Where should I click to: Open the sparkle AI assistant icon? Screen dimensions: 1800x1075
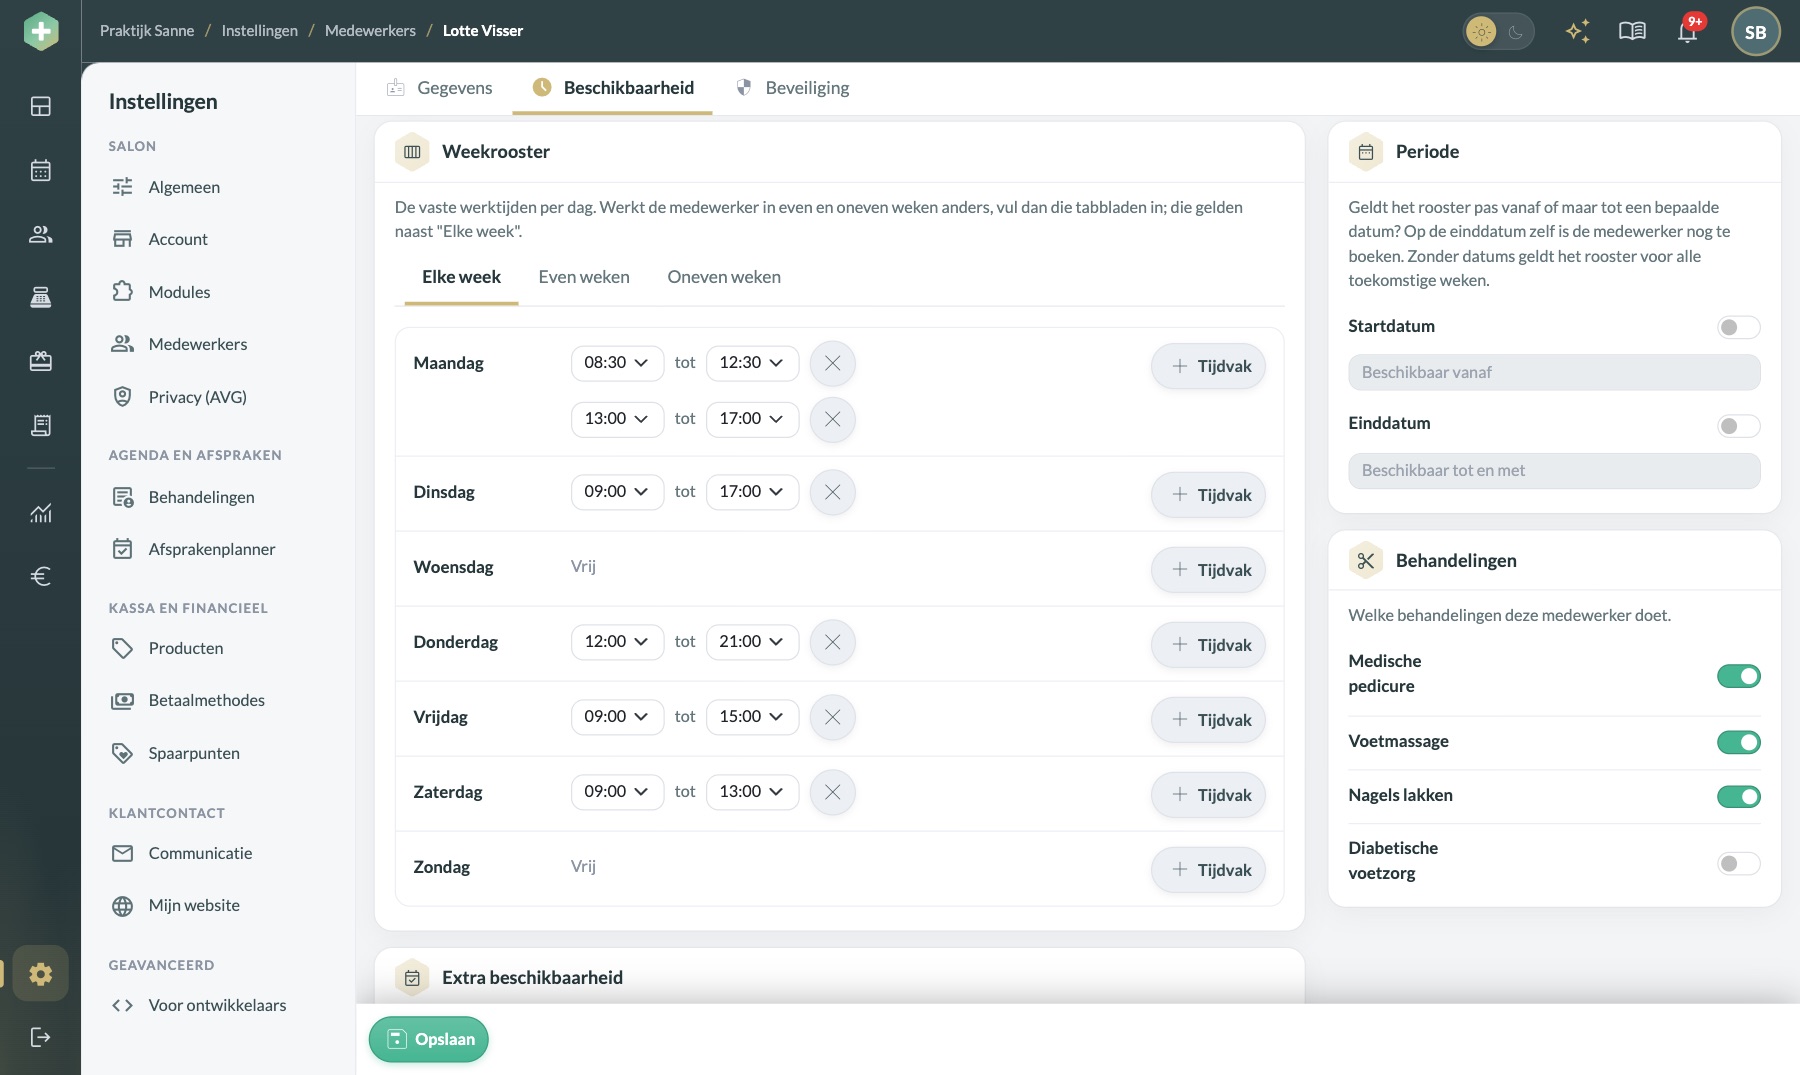click(x=1578, y=31)
